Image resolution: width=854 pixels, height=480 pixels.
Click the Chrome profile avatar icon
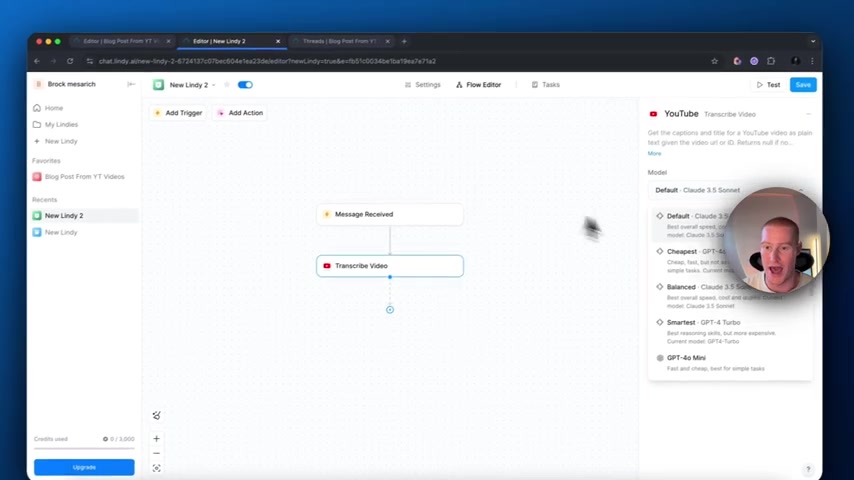[796, 62]
